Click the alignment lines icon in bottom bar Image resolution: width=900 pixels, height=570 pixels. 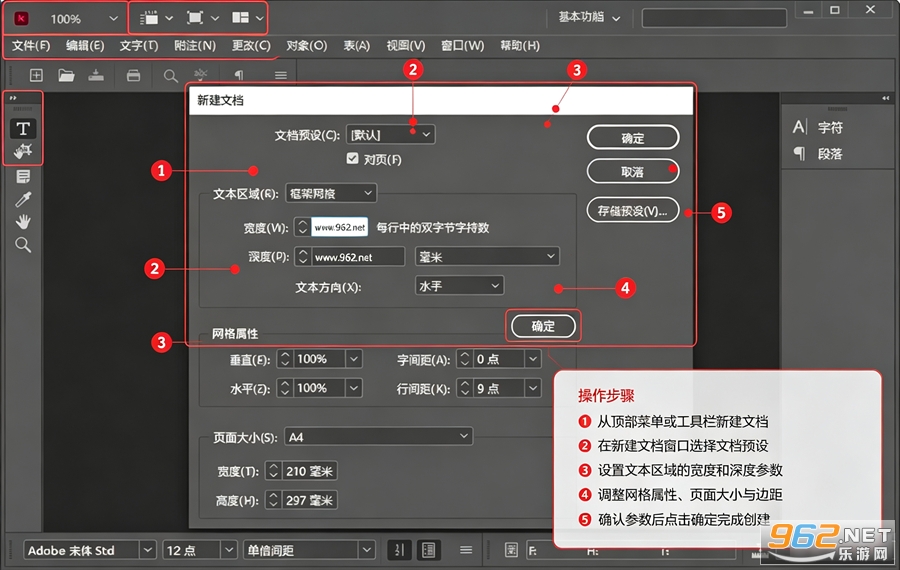pos(466,550)
